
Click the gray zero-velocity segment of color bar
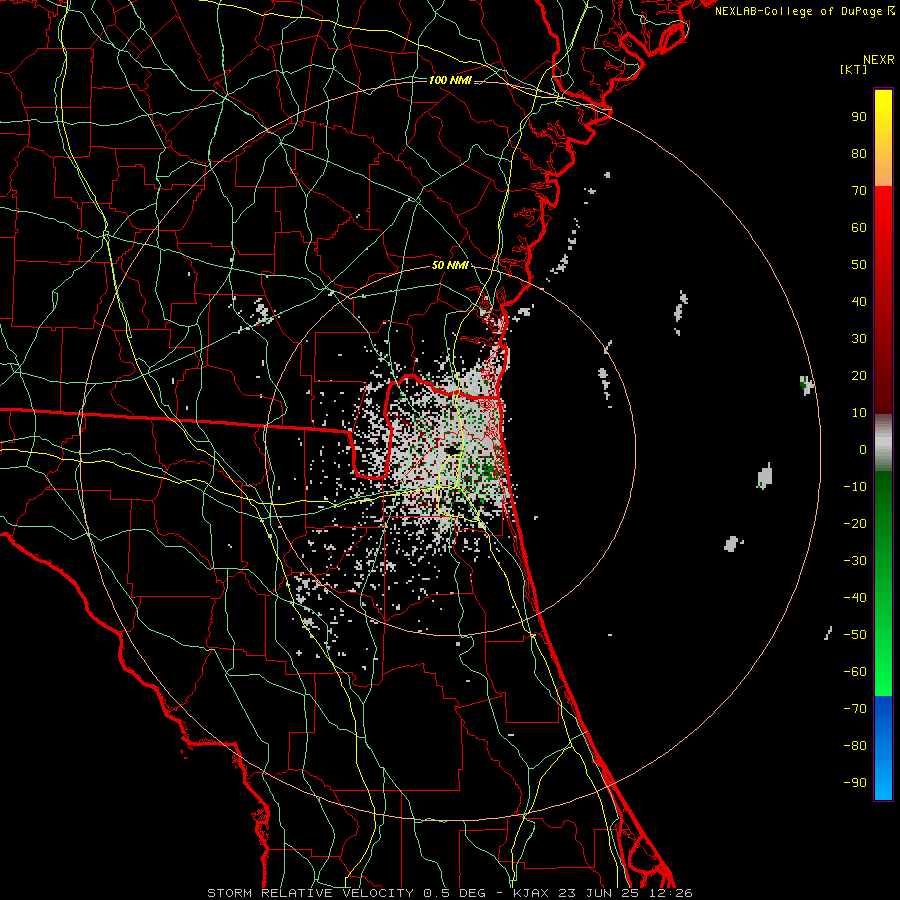pyautogui.click(x=883, y=443)
